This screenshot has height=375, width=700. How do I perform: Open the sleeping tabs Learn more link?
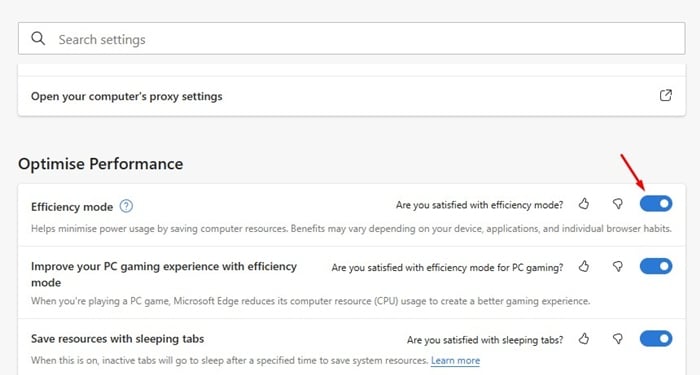(x=455, y=360)
